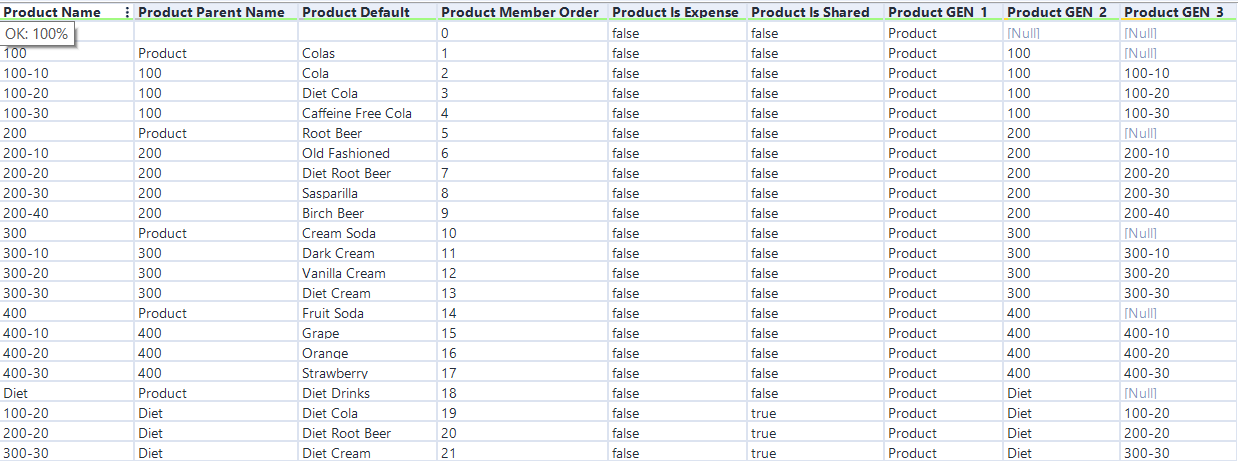Click the Product Is Expense column header
The image size is (1238, 462).
pos(675,12)
